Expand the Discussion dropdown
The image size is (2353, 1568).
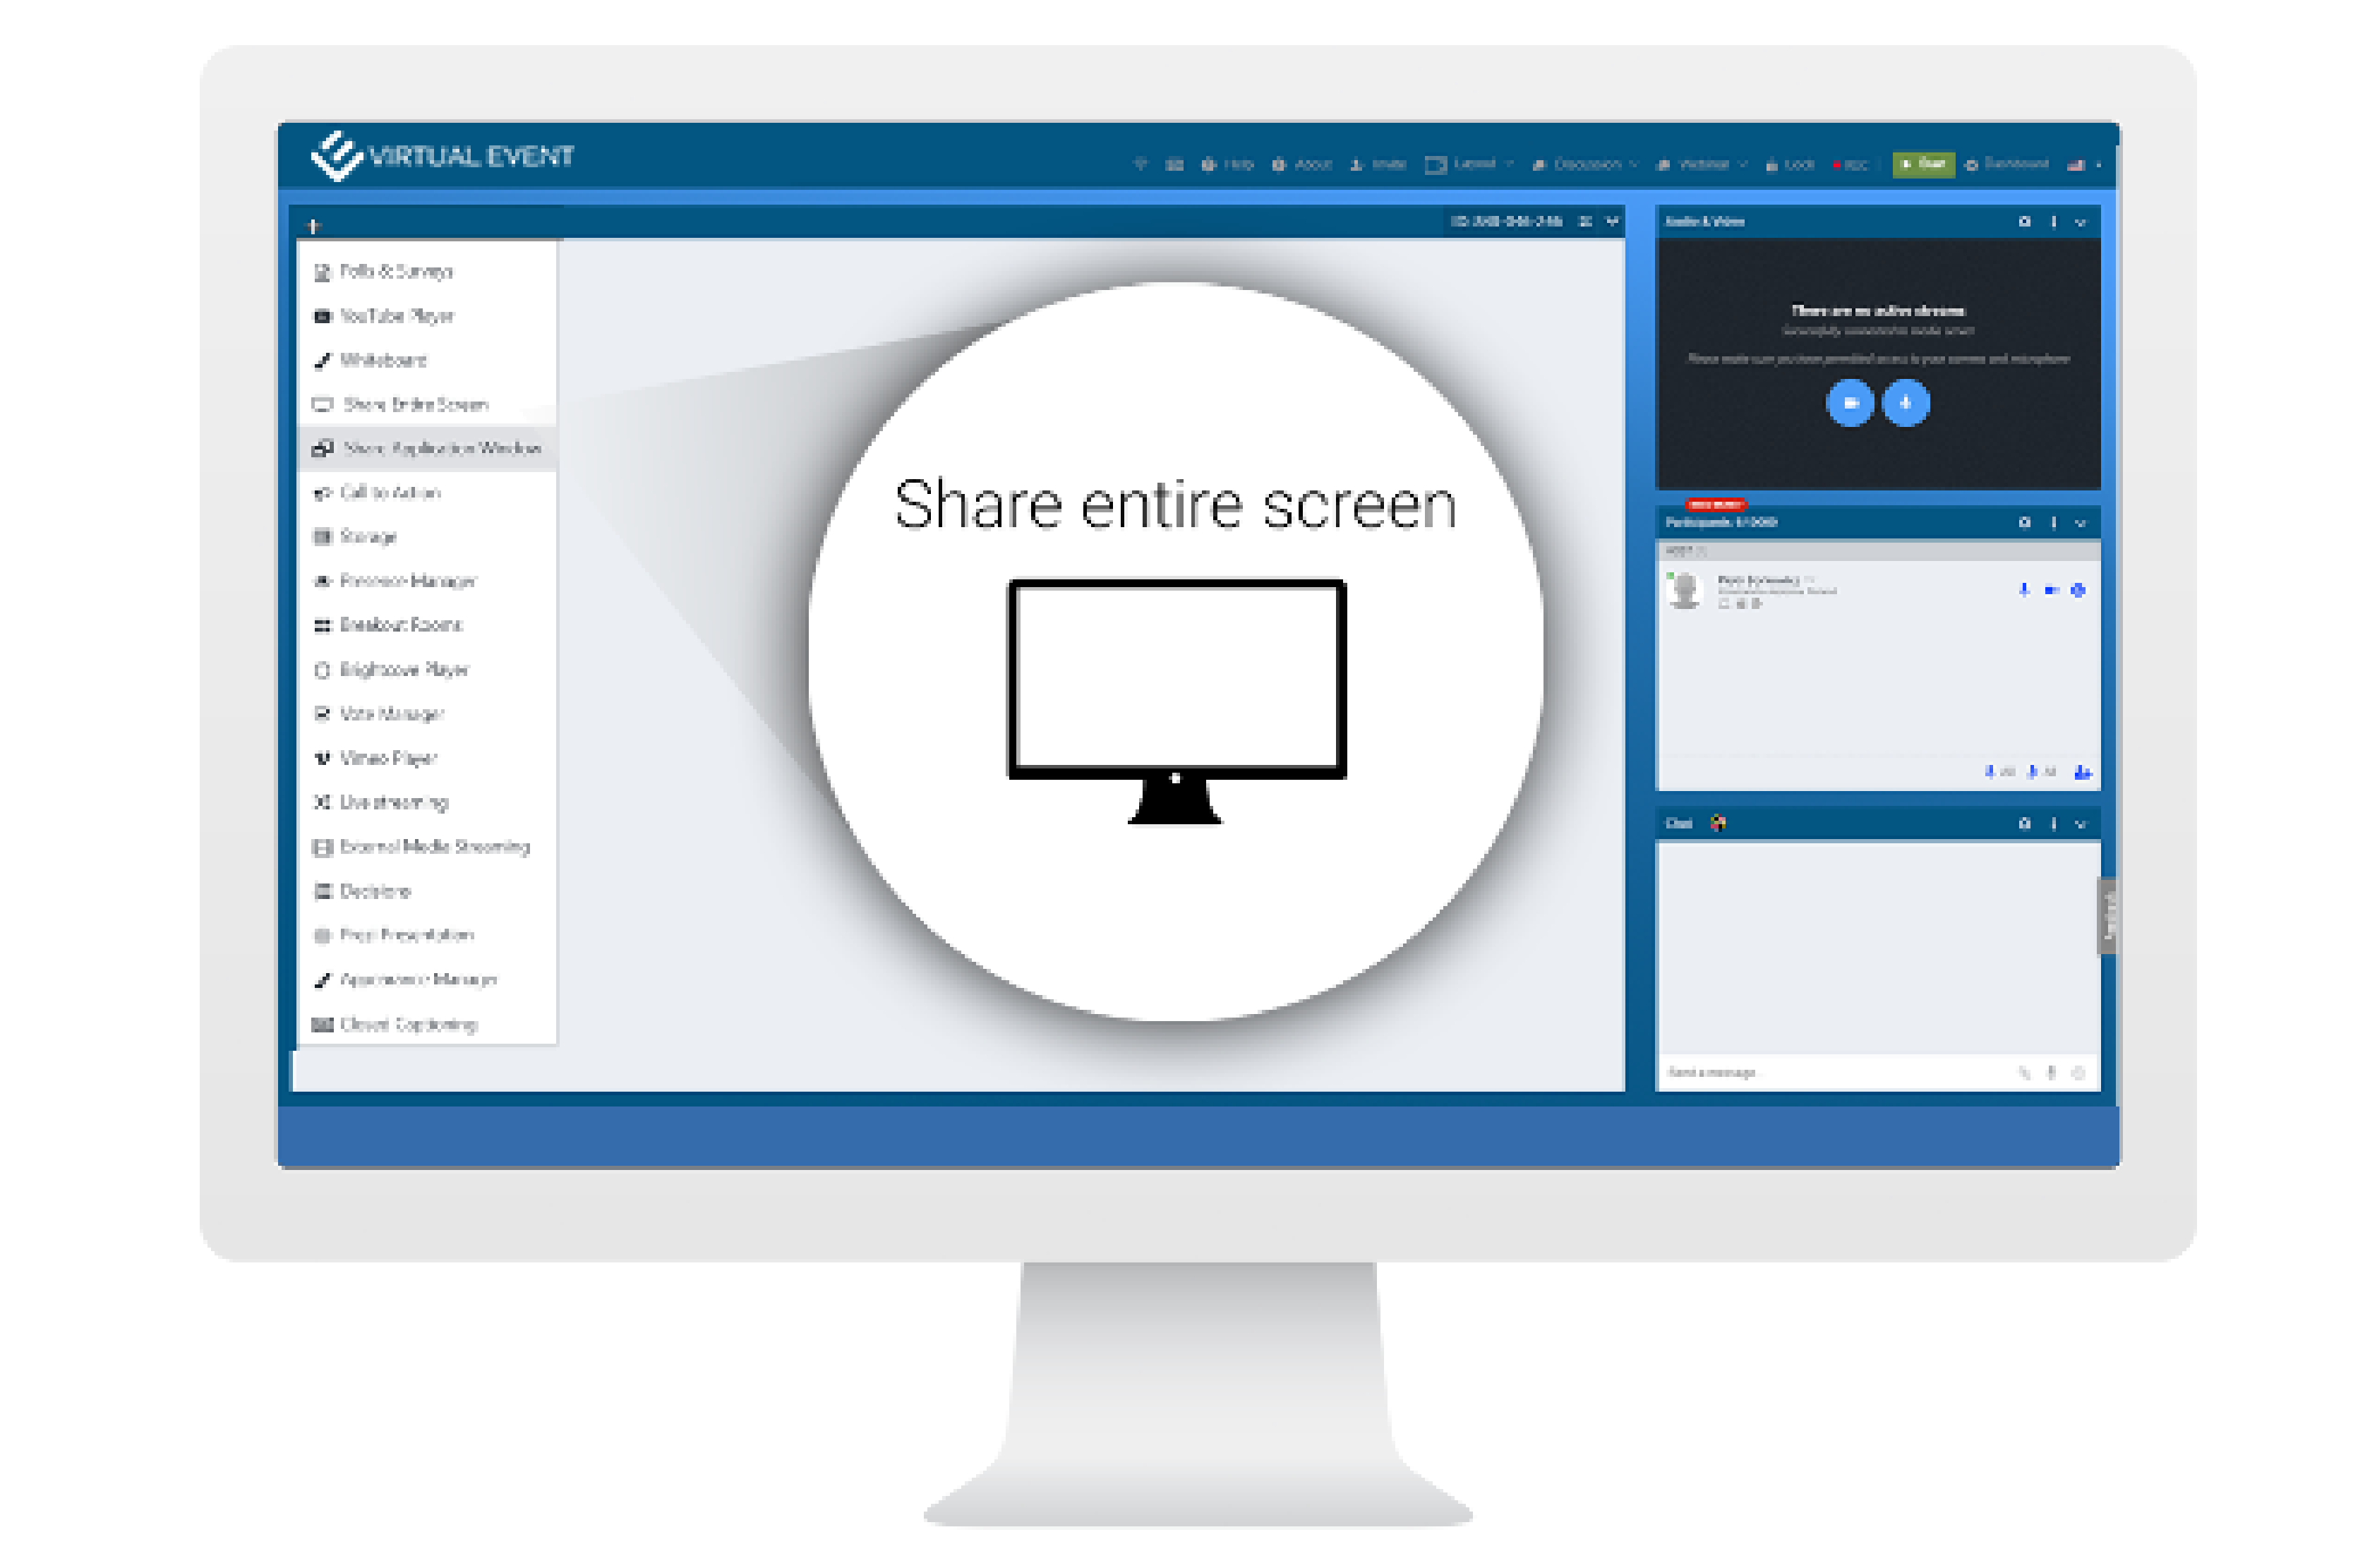coord(1584,164)
